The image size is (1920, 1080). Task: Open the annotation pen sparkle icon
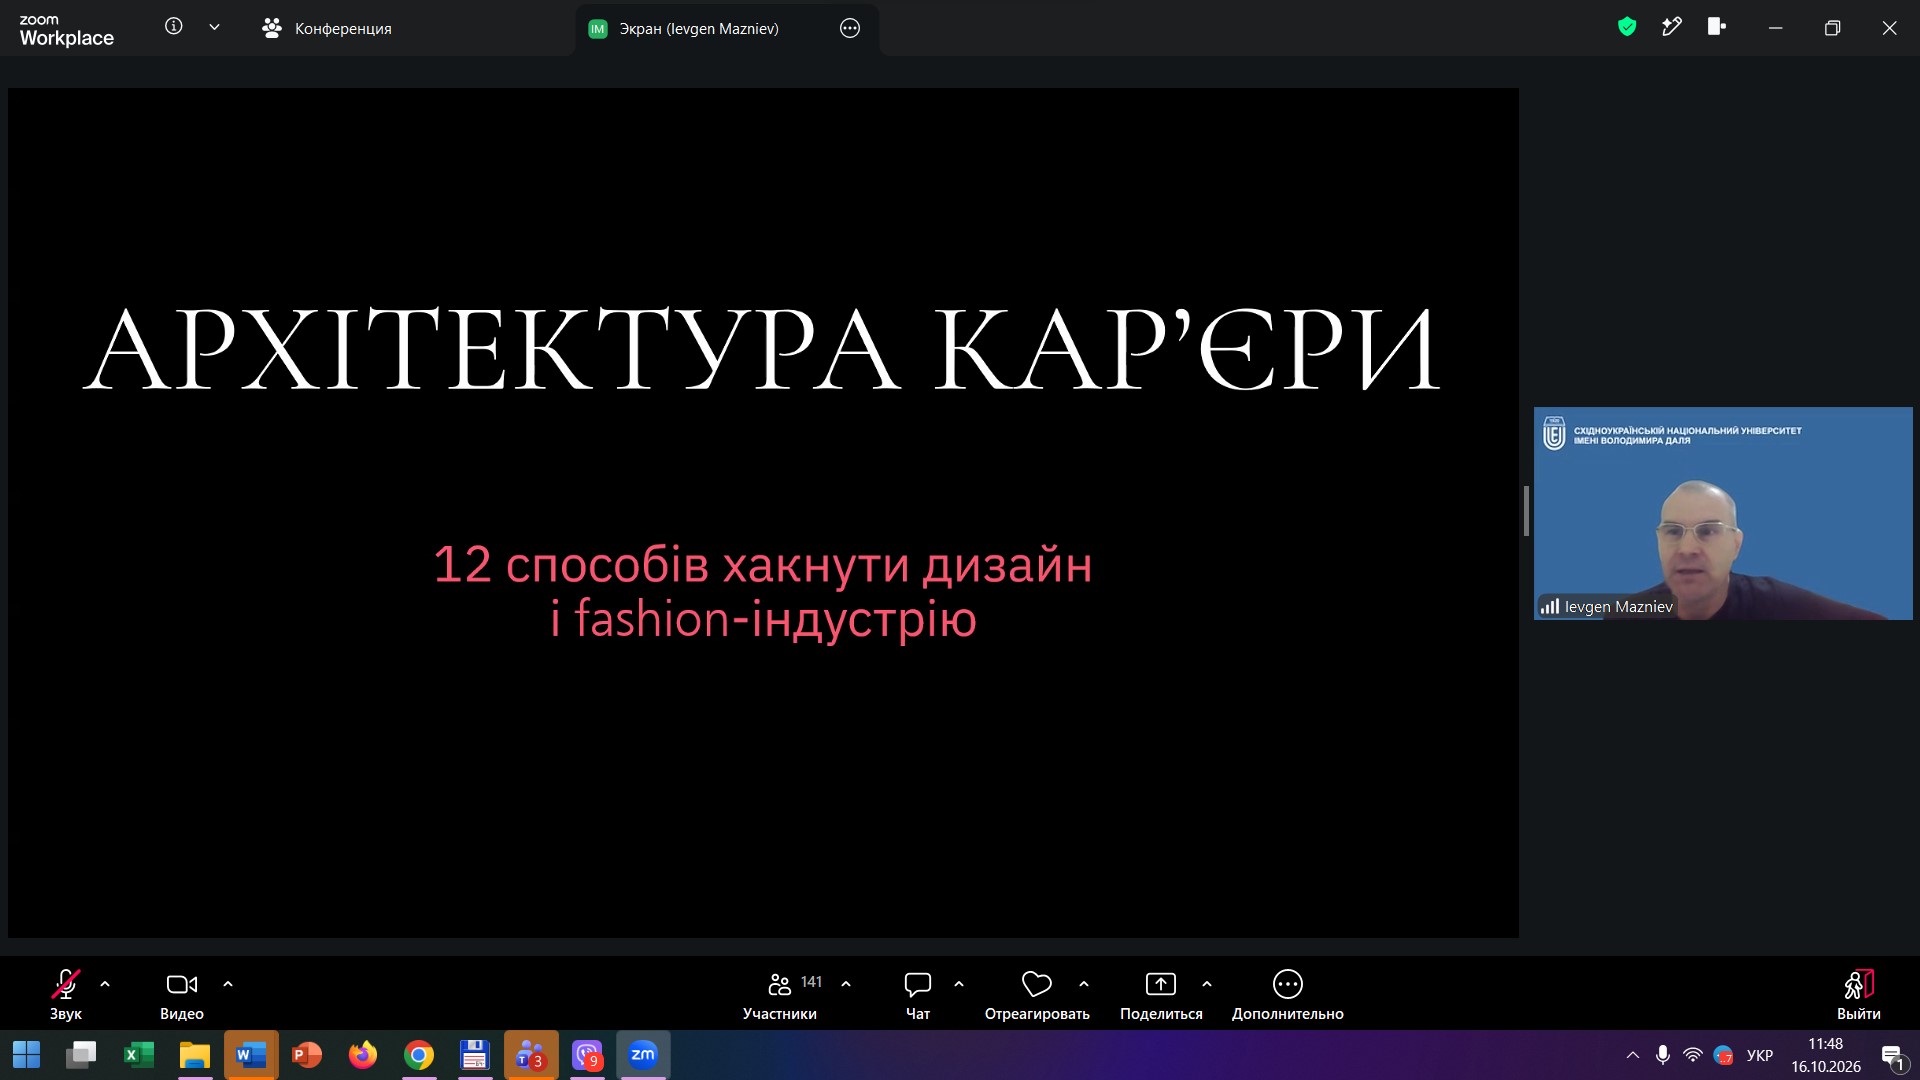pos(1672,27)
